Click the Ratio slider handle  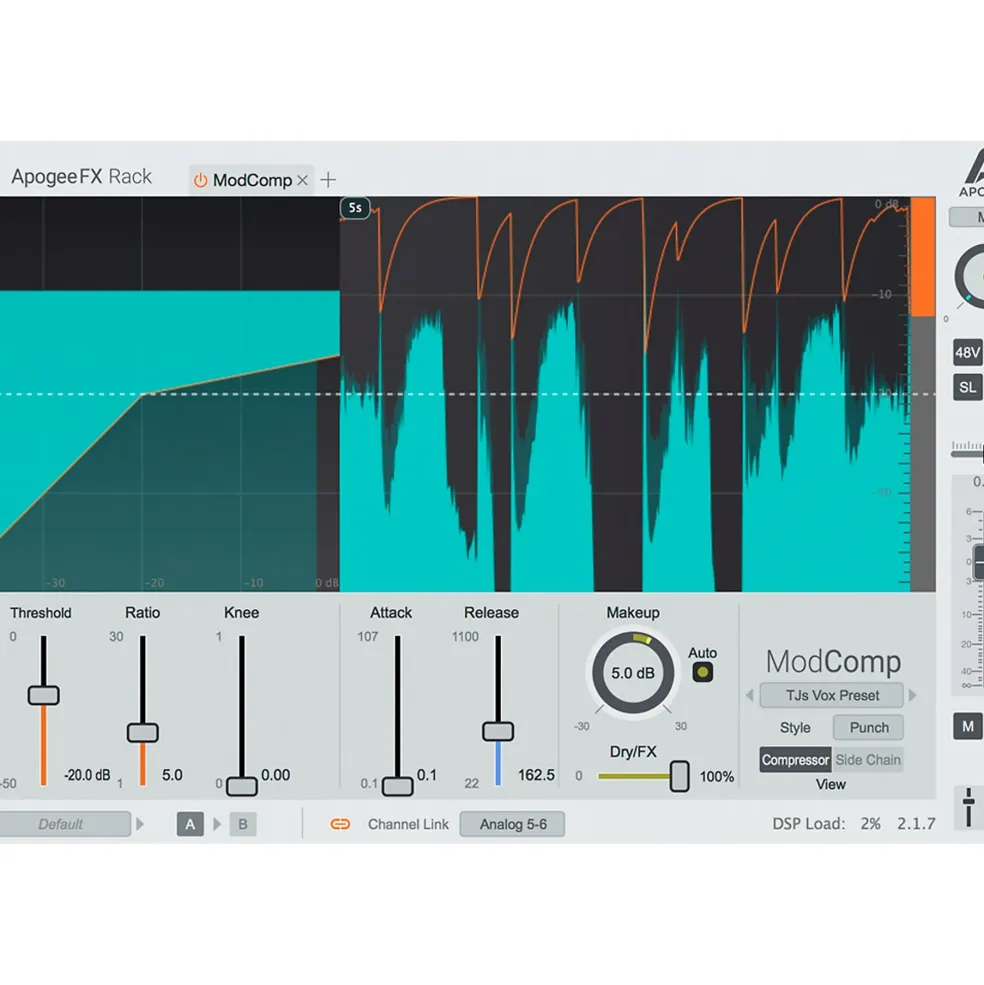tap(143, 732)
